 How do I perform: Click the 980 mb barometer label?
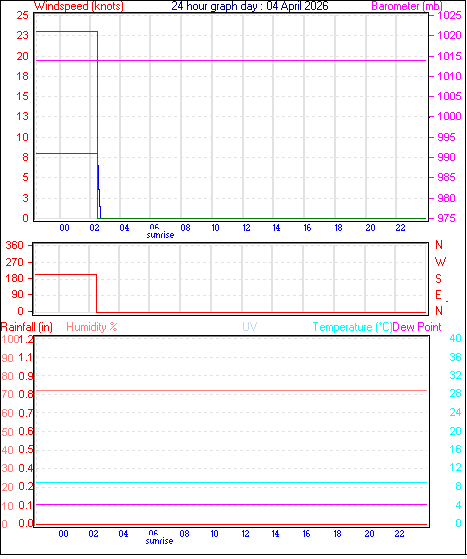pyautogui.click(x=447, y=198)
